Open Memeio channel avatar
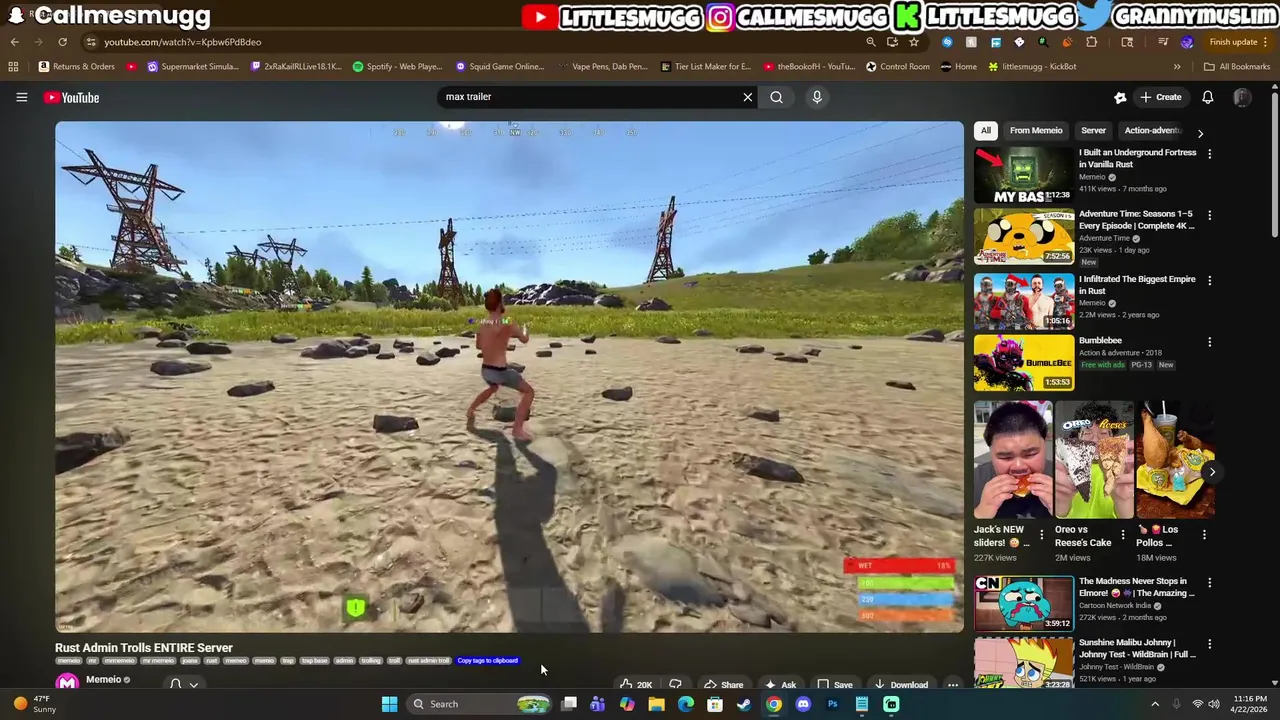This screenshot has width=1280, height=720. pyautogui.click(x=67, y=682)
